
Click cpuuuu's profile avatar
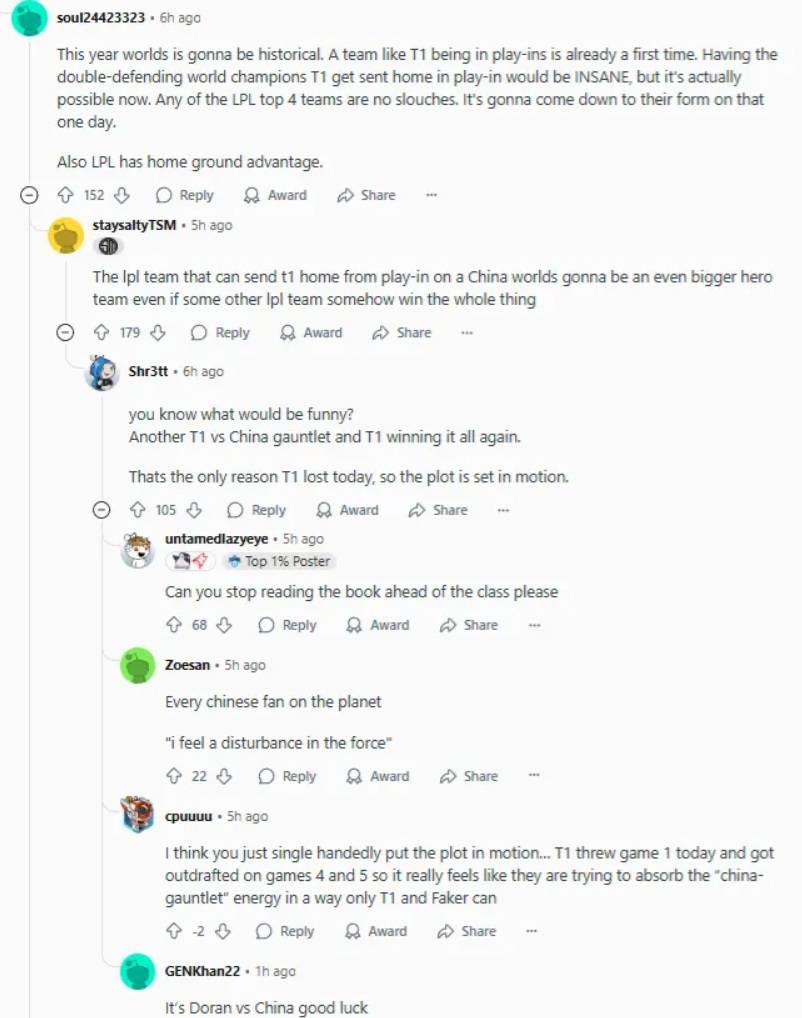(138, 815)
